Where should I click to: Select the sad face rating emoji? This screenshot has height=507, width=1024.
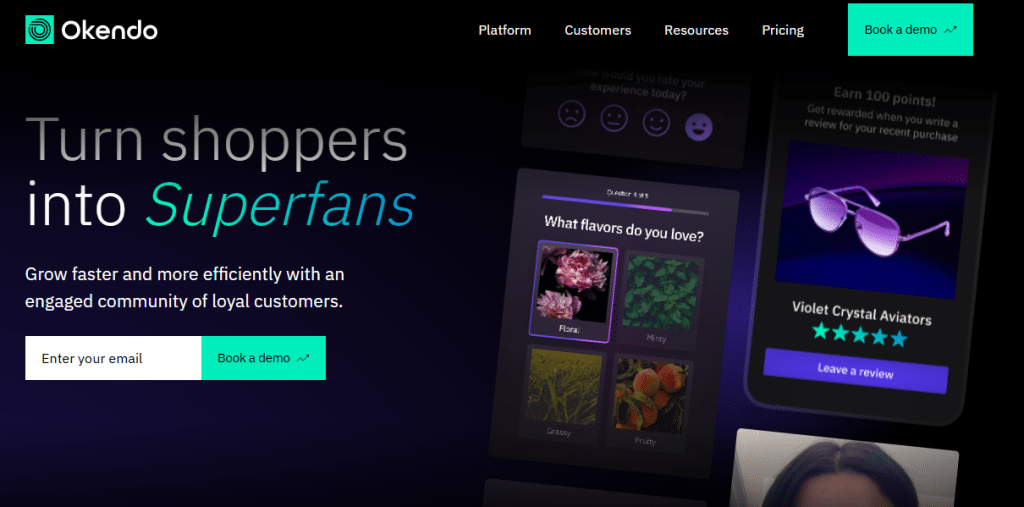click(x=571, y=115)
